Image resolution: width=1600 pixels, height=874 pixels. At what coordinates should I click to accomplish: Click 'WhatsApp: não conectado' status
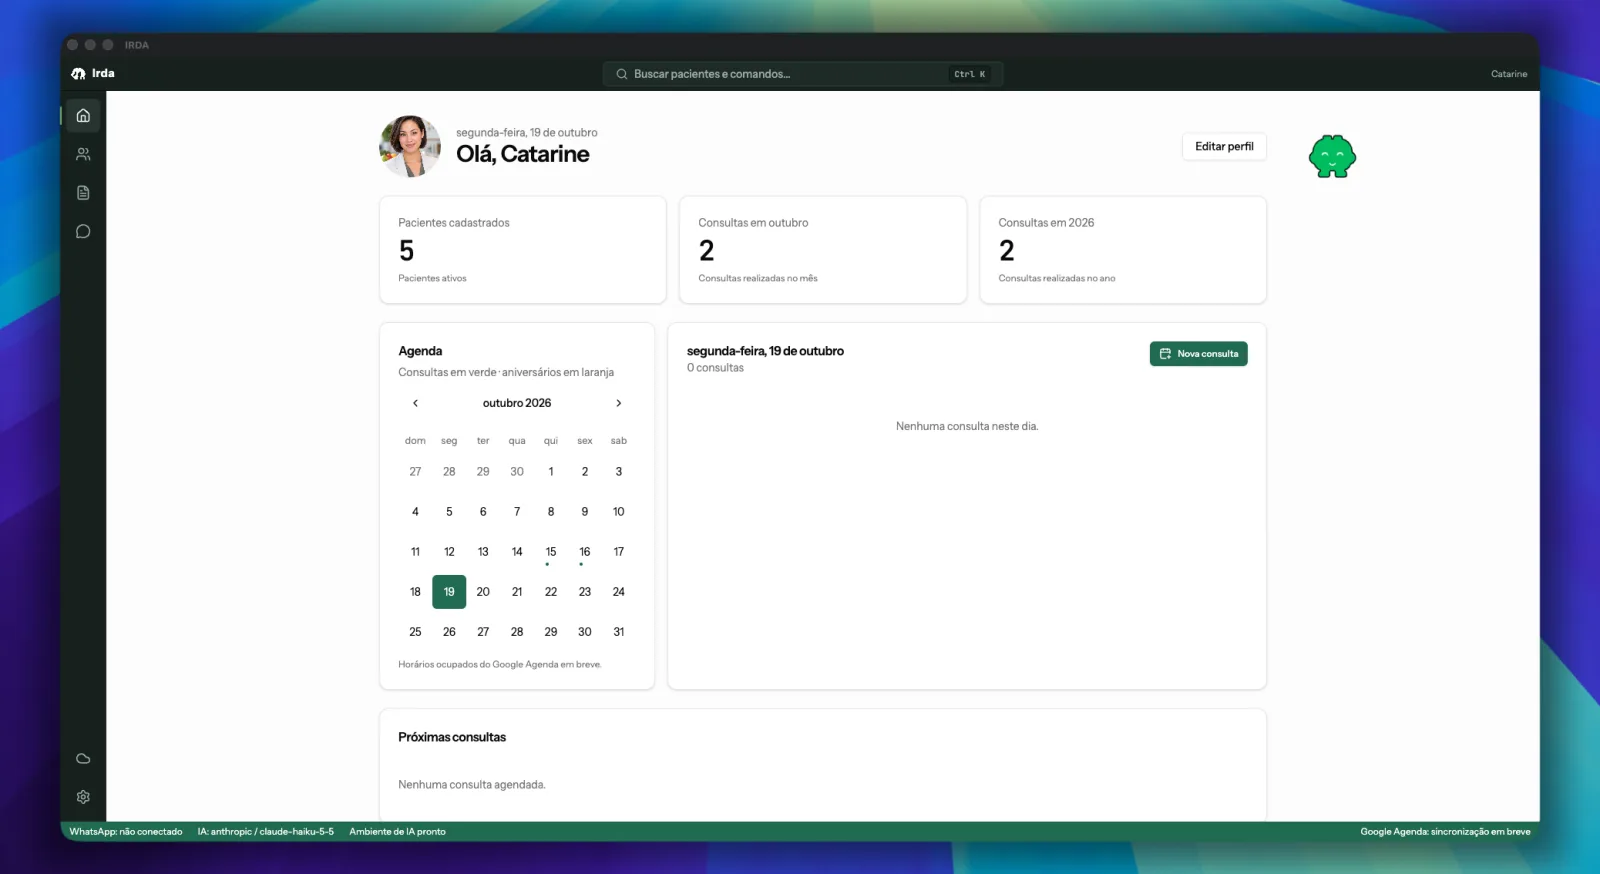point(126,832)
